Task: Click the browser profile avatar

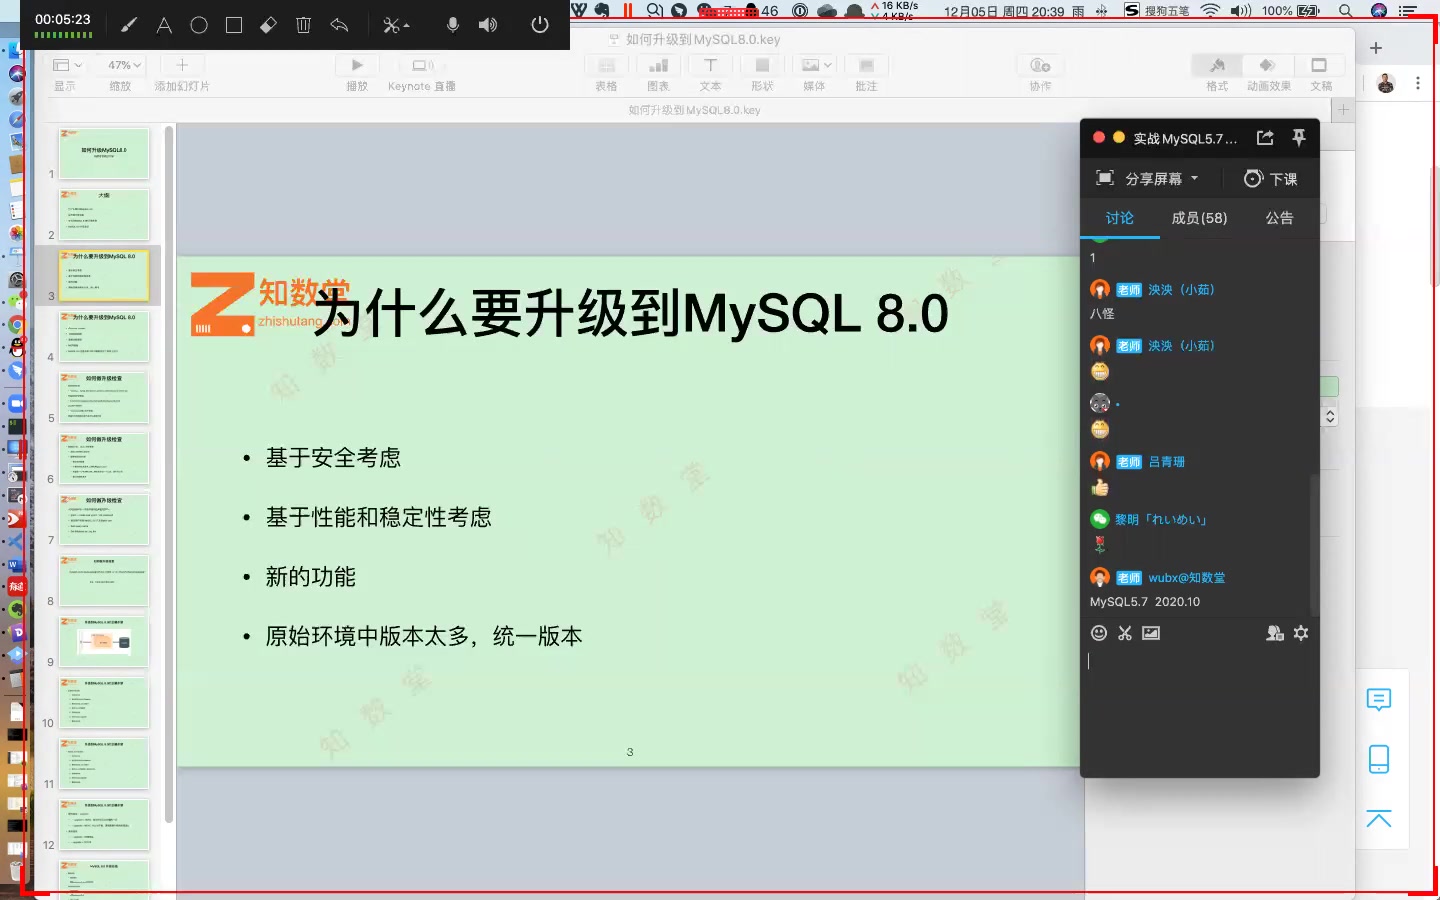Action: (x=1385, y=84)
